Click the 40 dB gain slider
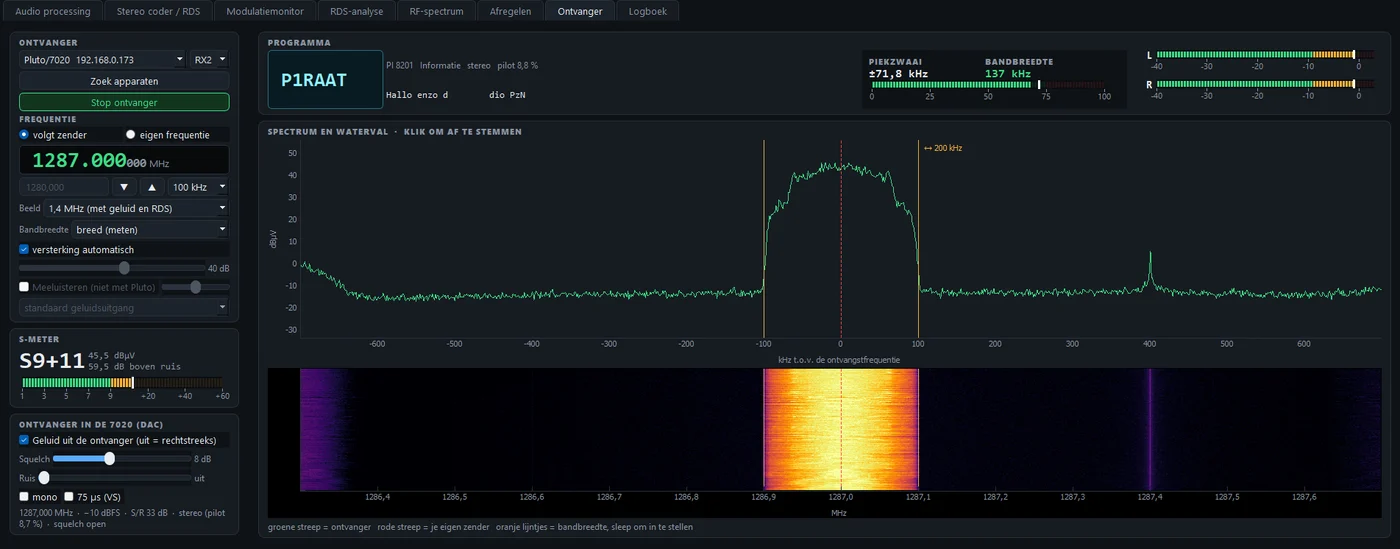1400x549 pixels. (x=111, y=268)
